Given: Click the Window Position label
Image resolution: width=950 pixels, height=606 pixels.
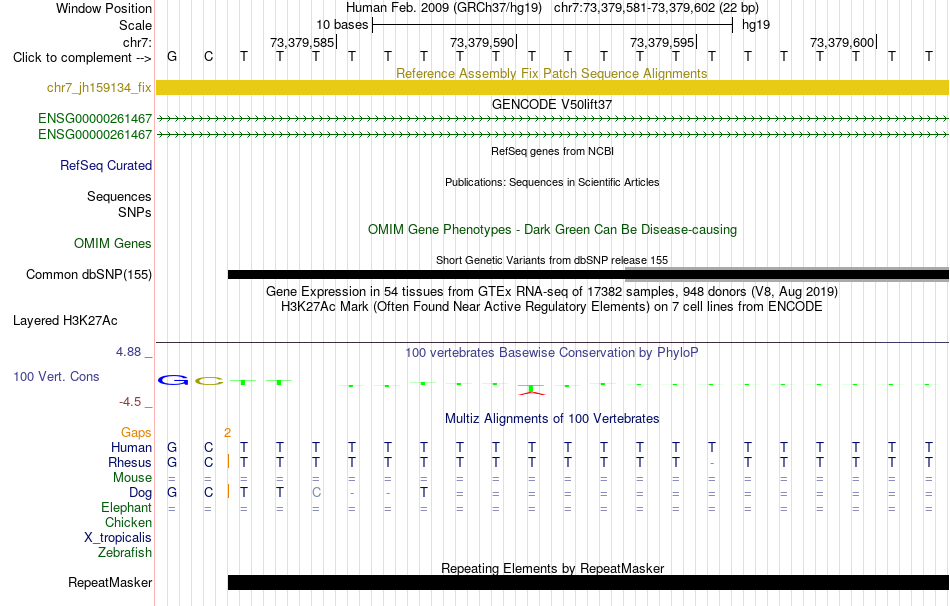Looking at the screenshot, I should coord(104,8).
